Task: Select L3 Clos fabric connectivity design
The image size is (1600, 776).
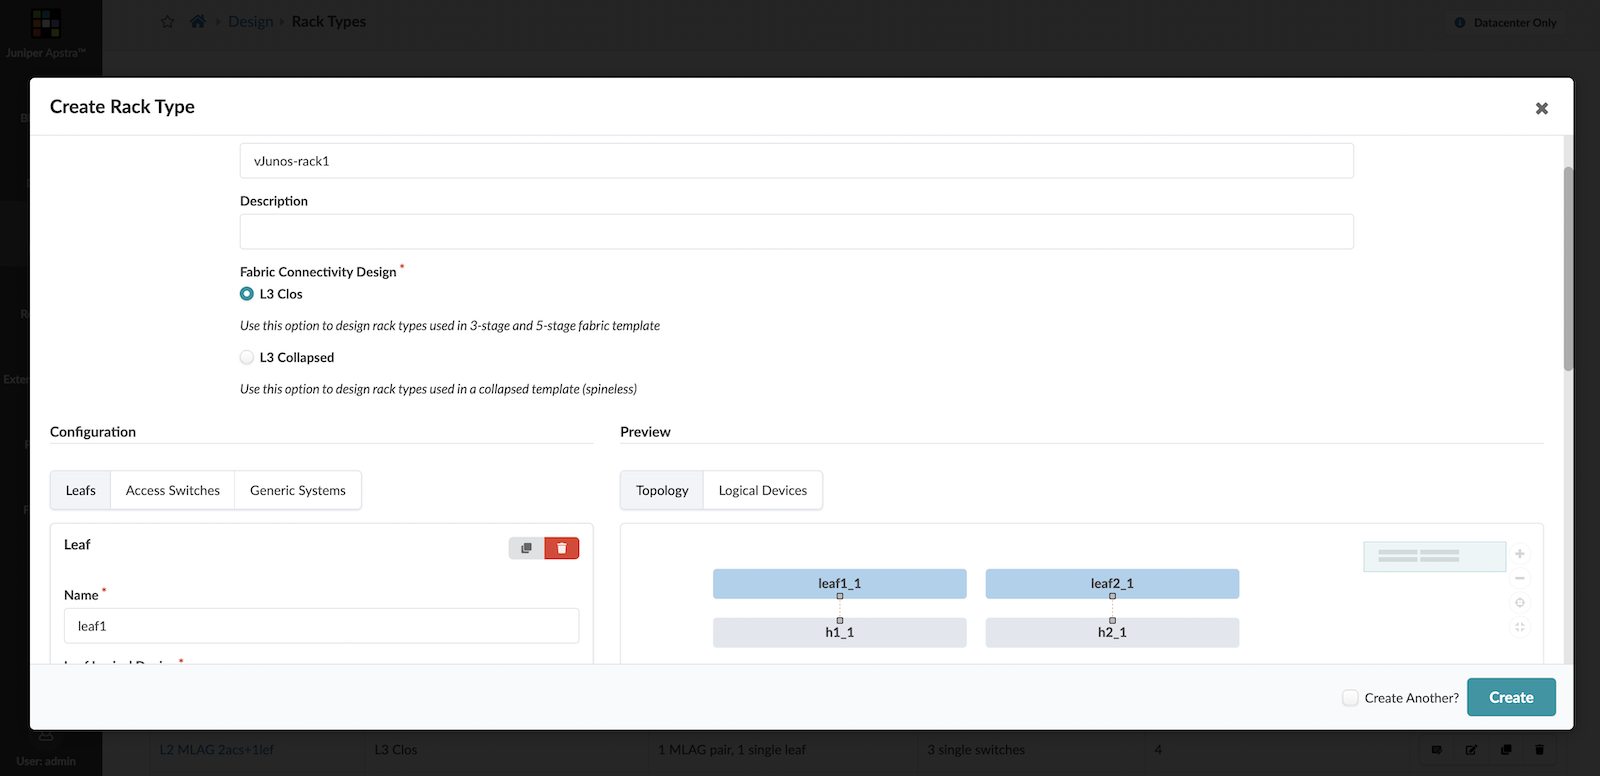Action: pos(247,294)
